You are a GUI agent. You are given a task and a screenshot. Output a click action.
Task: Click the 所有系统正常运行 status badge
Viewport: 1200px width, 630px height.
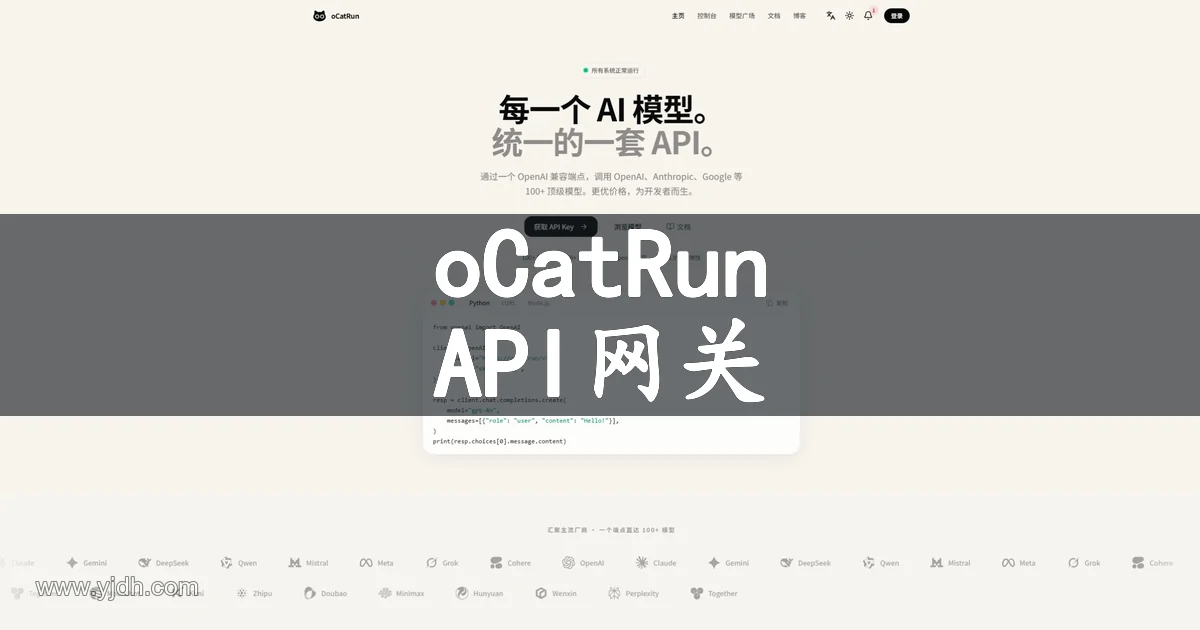pyautogui.click(x=611, y=71)
